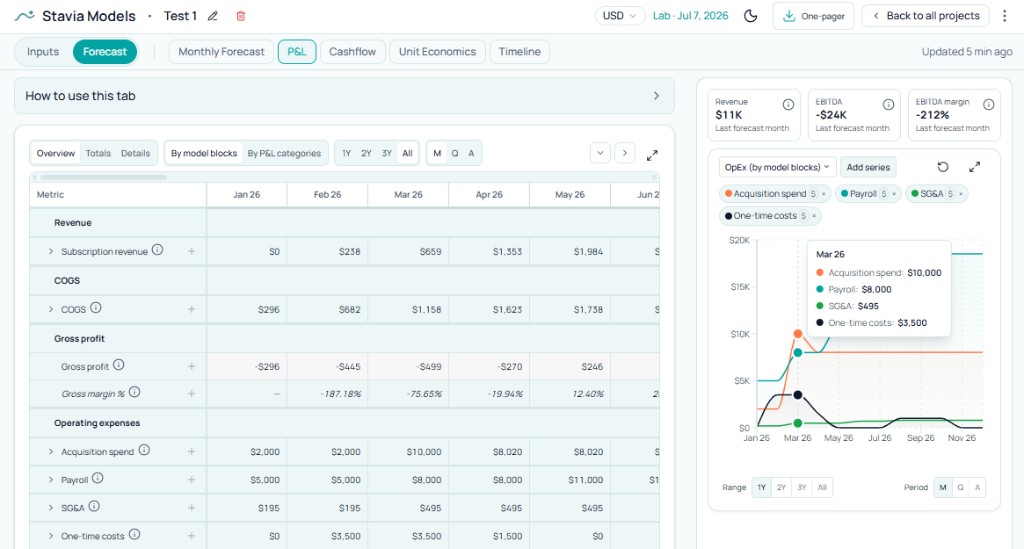
Task: Open the three-dot more options menu
Action: (x=1004, y=16)
